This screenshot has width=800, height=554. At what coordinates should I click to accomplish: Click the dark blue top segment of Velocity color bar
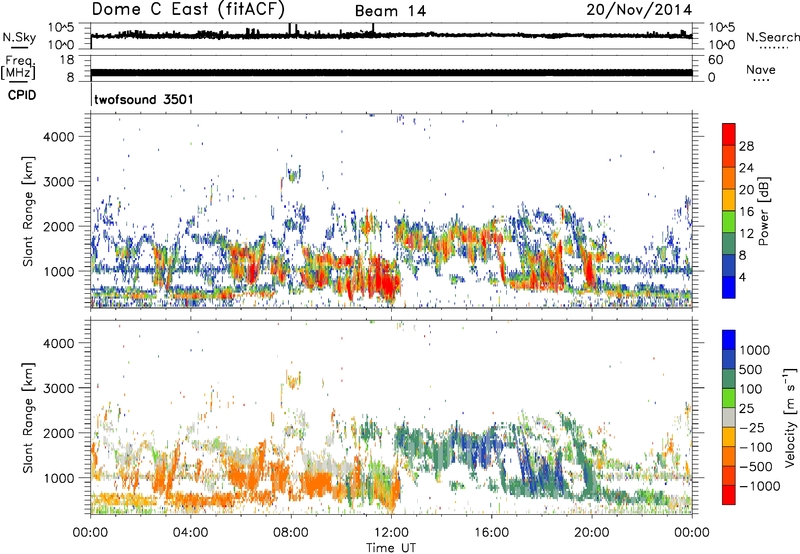[729, 340]
